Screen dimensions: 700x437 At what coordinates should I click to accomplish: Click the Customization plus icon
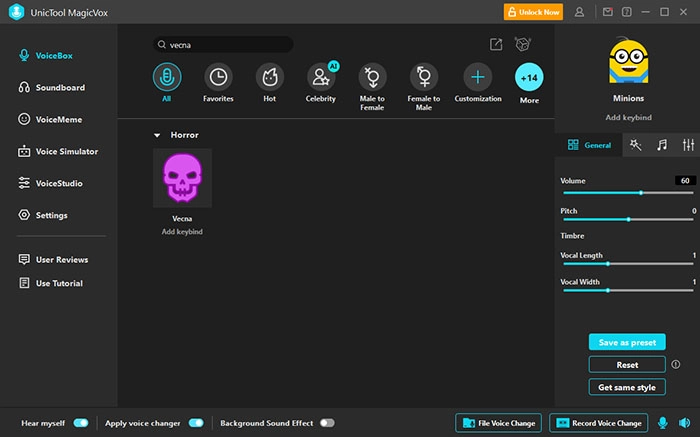[477, 77]
